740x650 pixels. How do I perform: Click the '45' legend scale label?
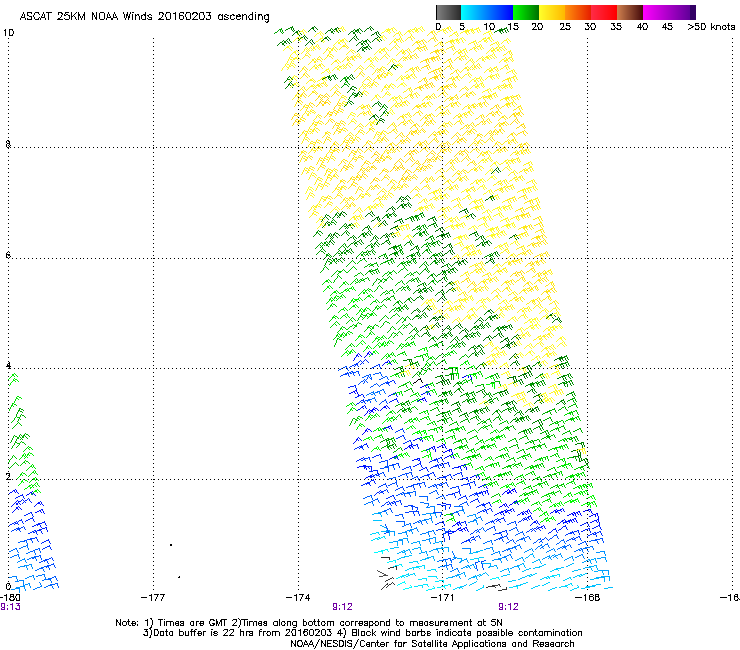tap(667, 27)
